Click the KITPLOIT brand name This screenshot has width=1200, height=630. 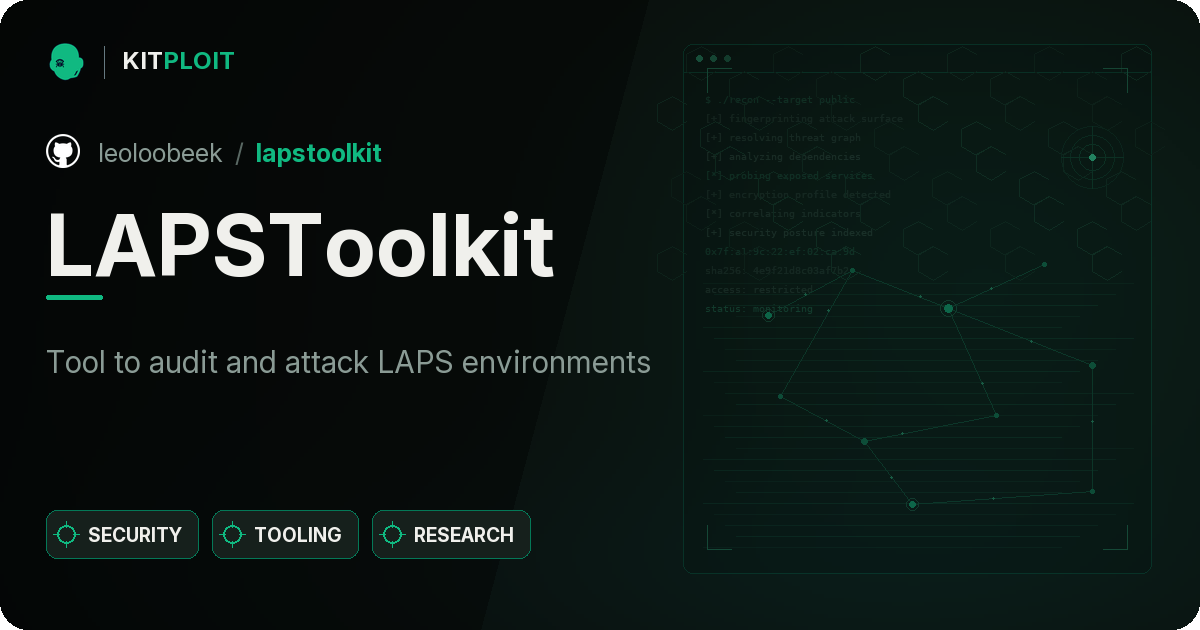point(178,61)
